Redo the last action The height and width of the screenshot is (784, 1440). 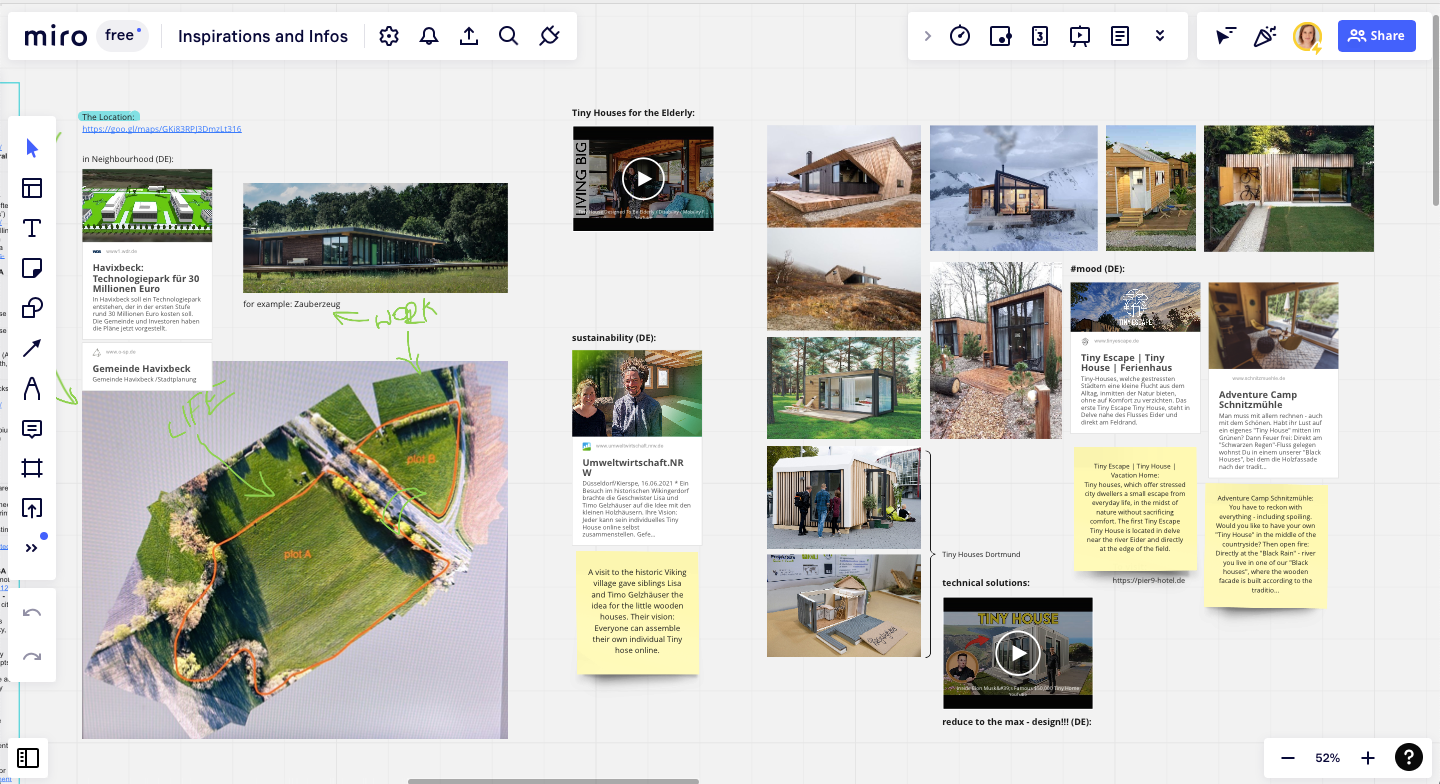coord(32,657)
